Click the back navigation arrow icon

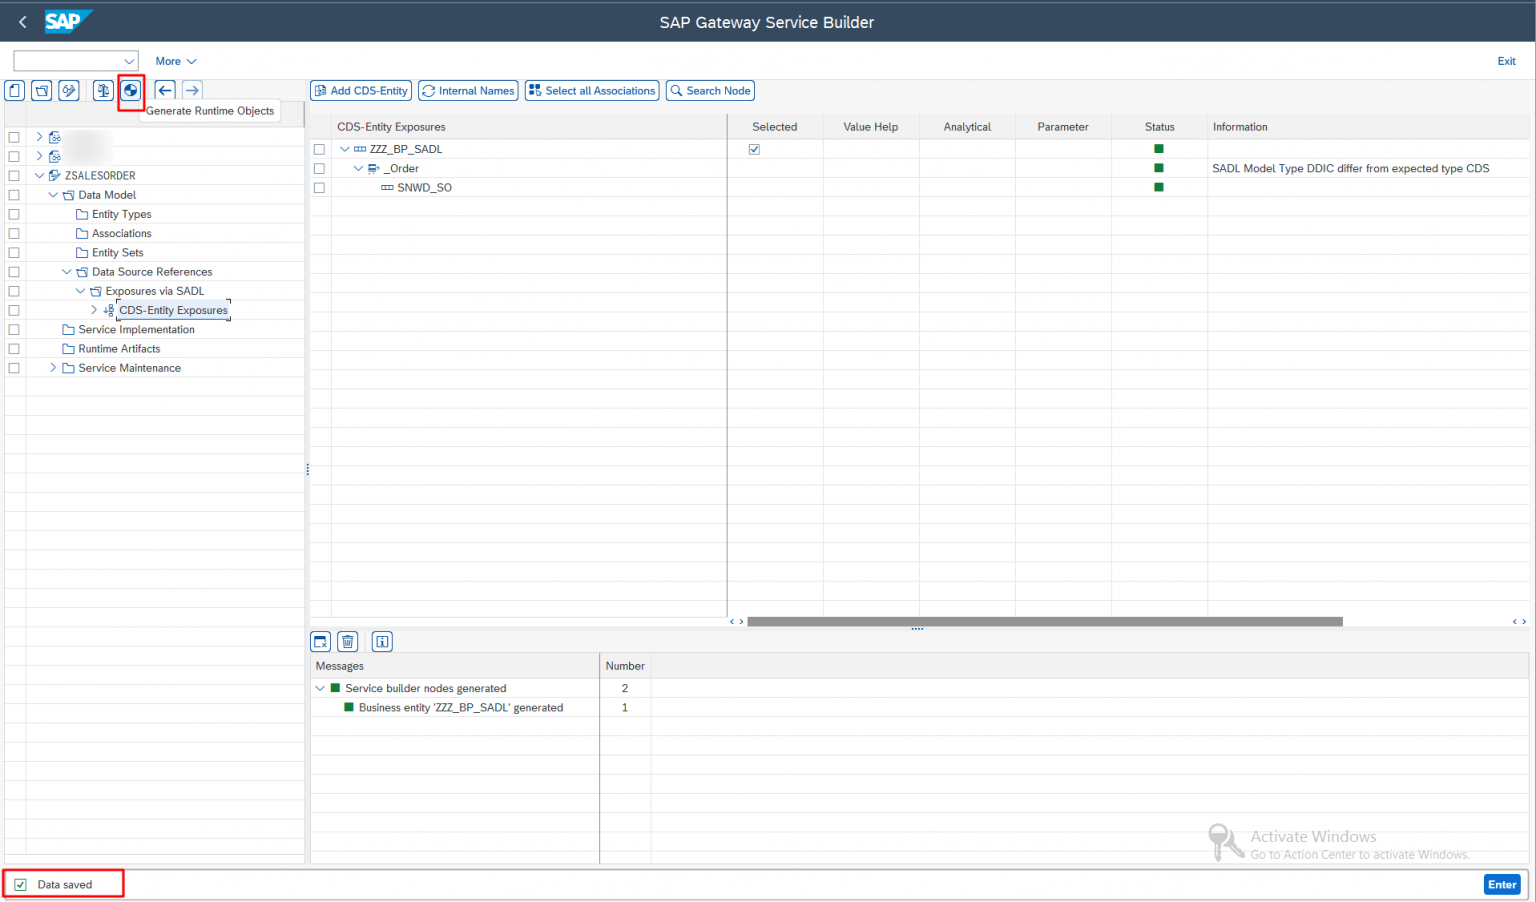164,90
